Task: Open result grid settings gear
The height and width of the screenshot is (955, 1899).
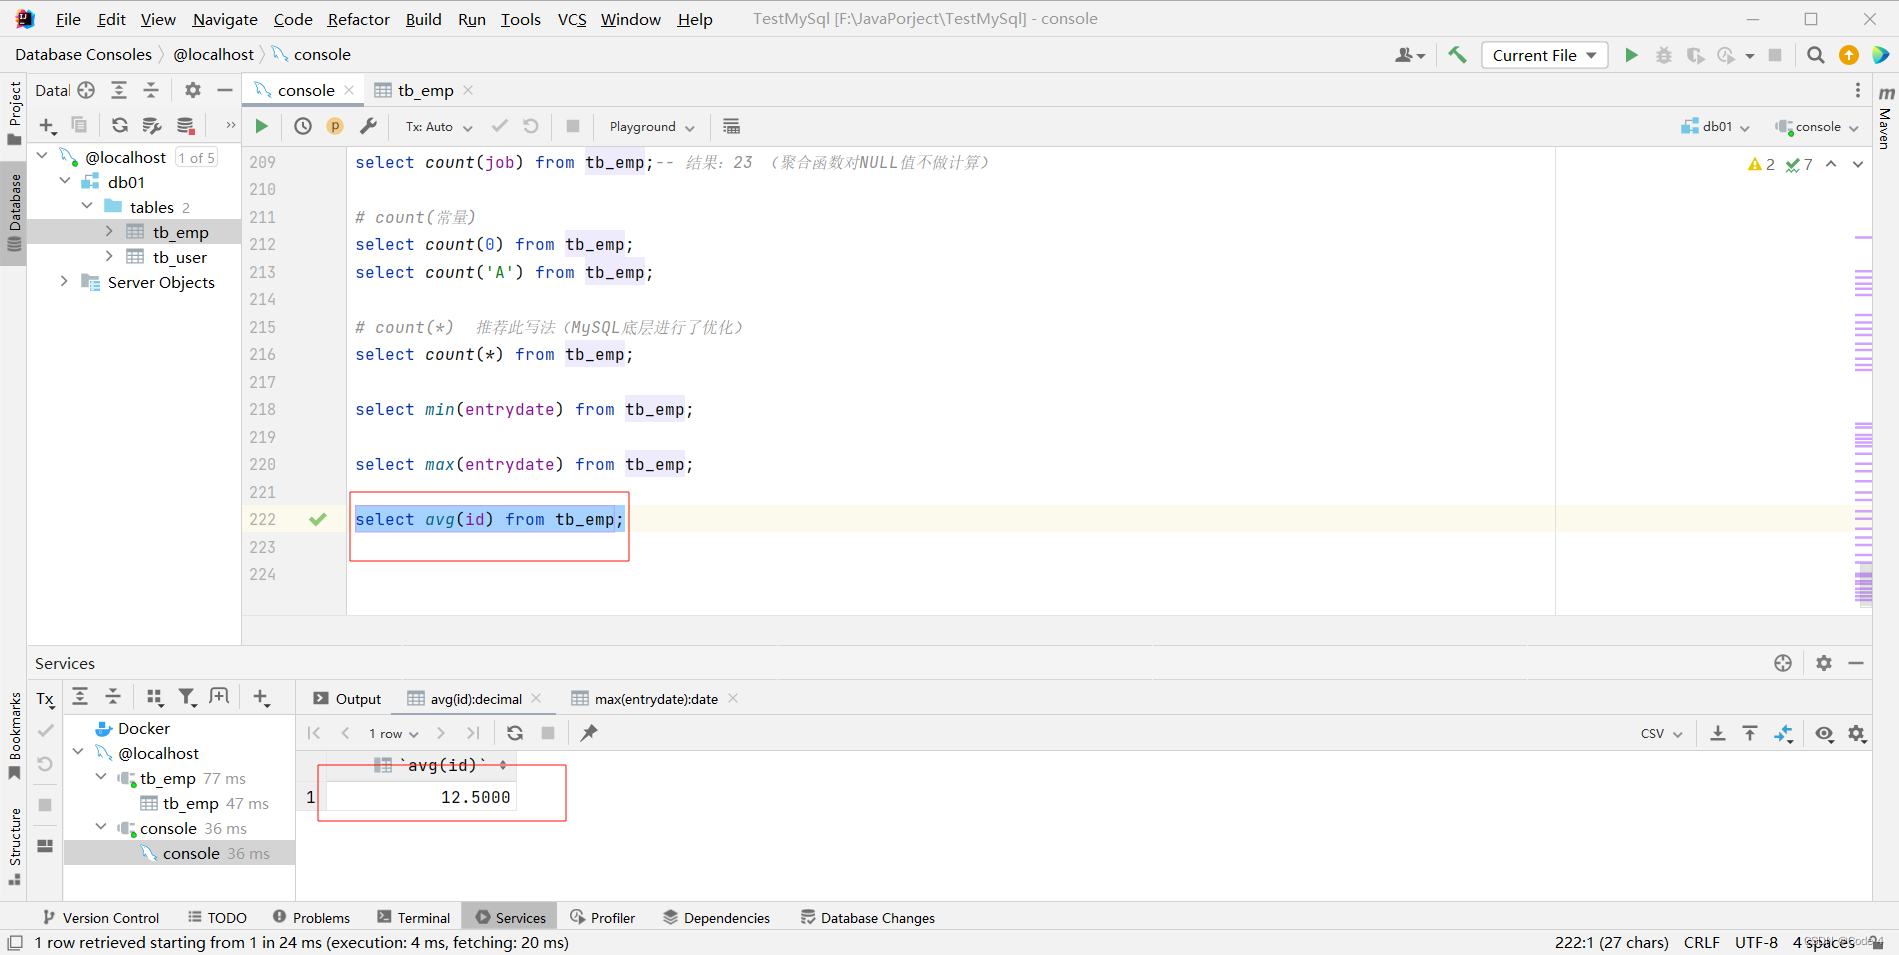Action: (1857, 733)
